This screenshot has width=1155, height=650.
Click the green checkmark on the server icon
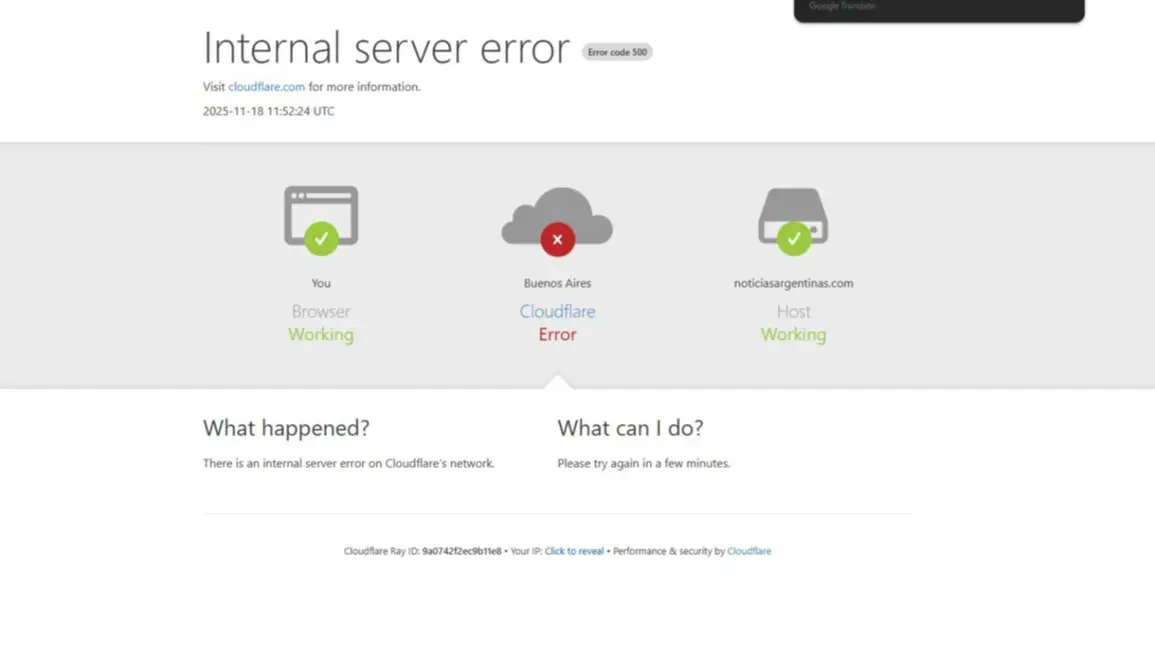click(793, 239)
